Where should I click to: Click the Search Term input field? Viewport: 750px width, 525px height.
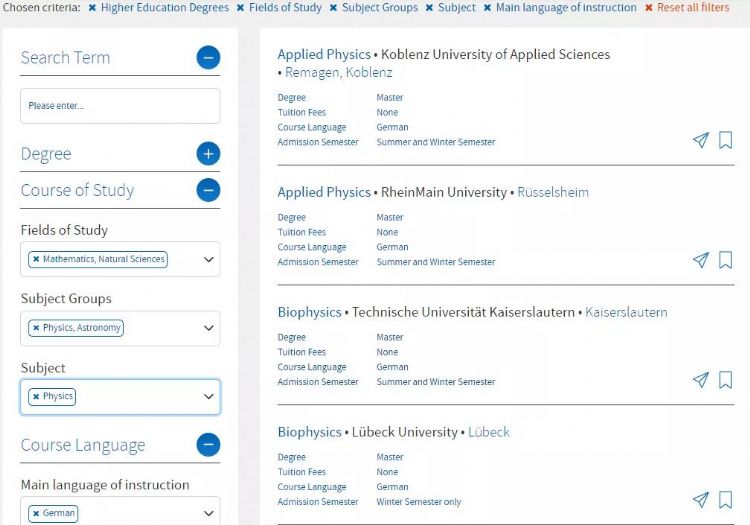(120, 106)
